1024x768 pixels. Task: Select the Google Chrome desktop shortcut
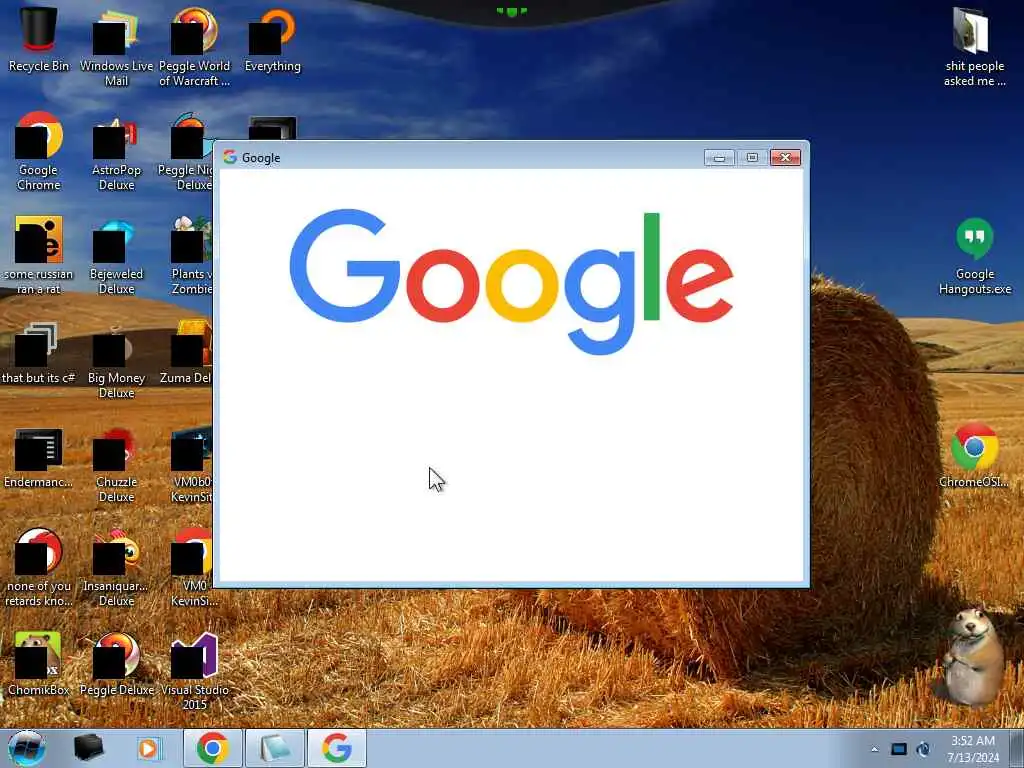coord(39,151)
